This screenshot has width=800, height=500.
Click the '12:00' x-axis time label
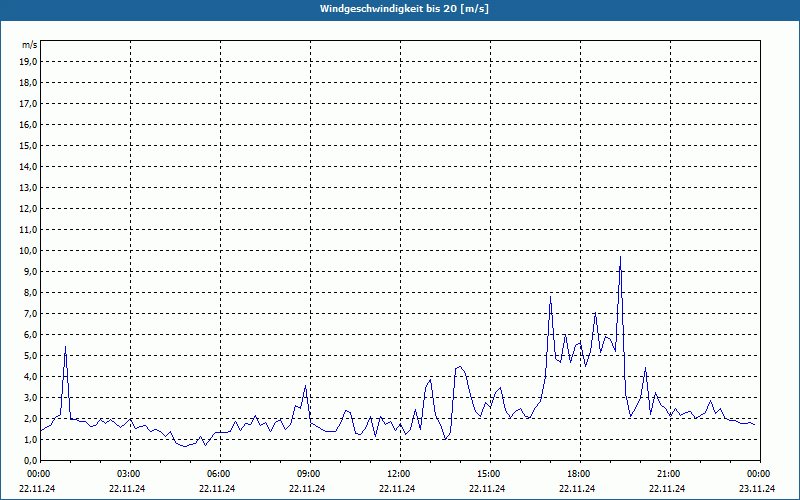[399, 474]
